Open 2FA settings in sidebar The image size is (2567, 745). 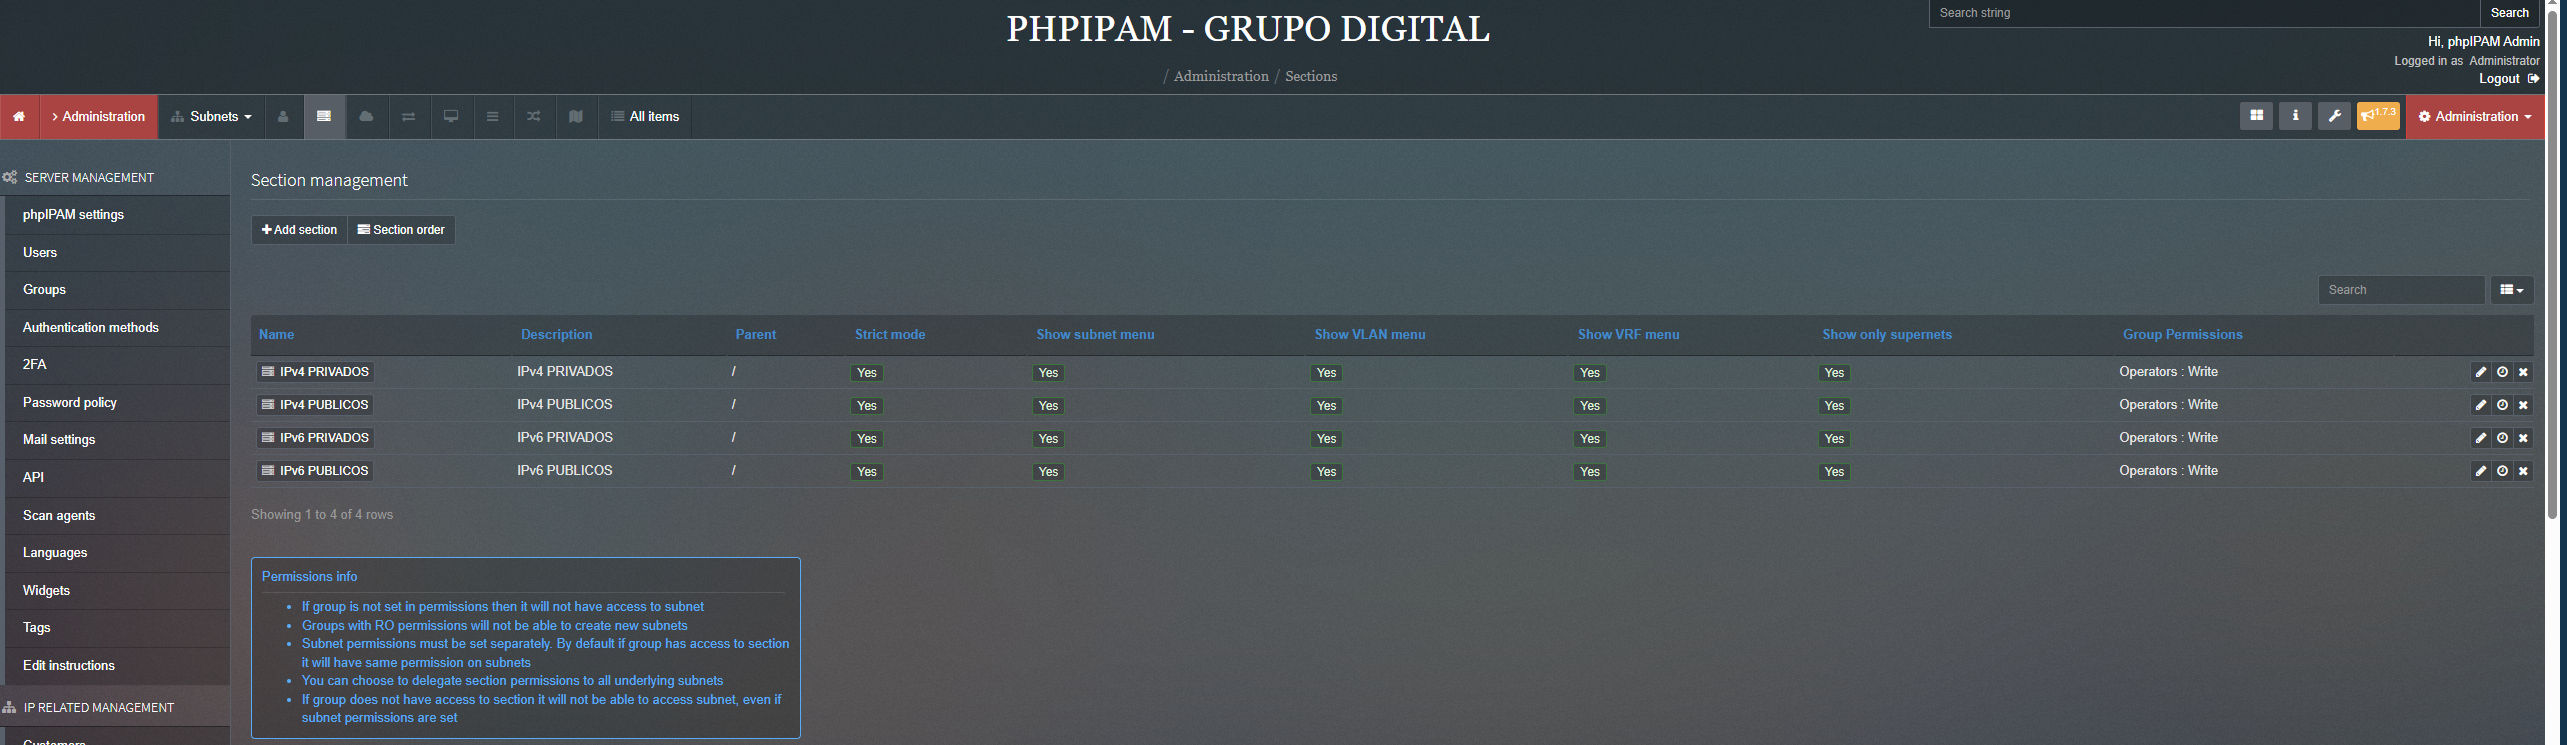(117, 365)
